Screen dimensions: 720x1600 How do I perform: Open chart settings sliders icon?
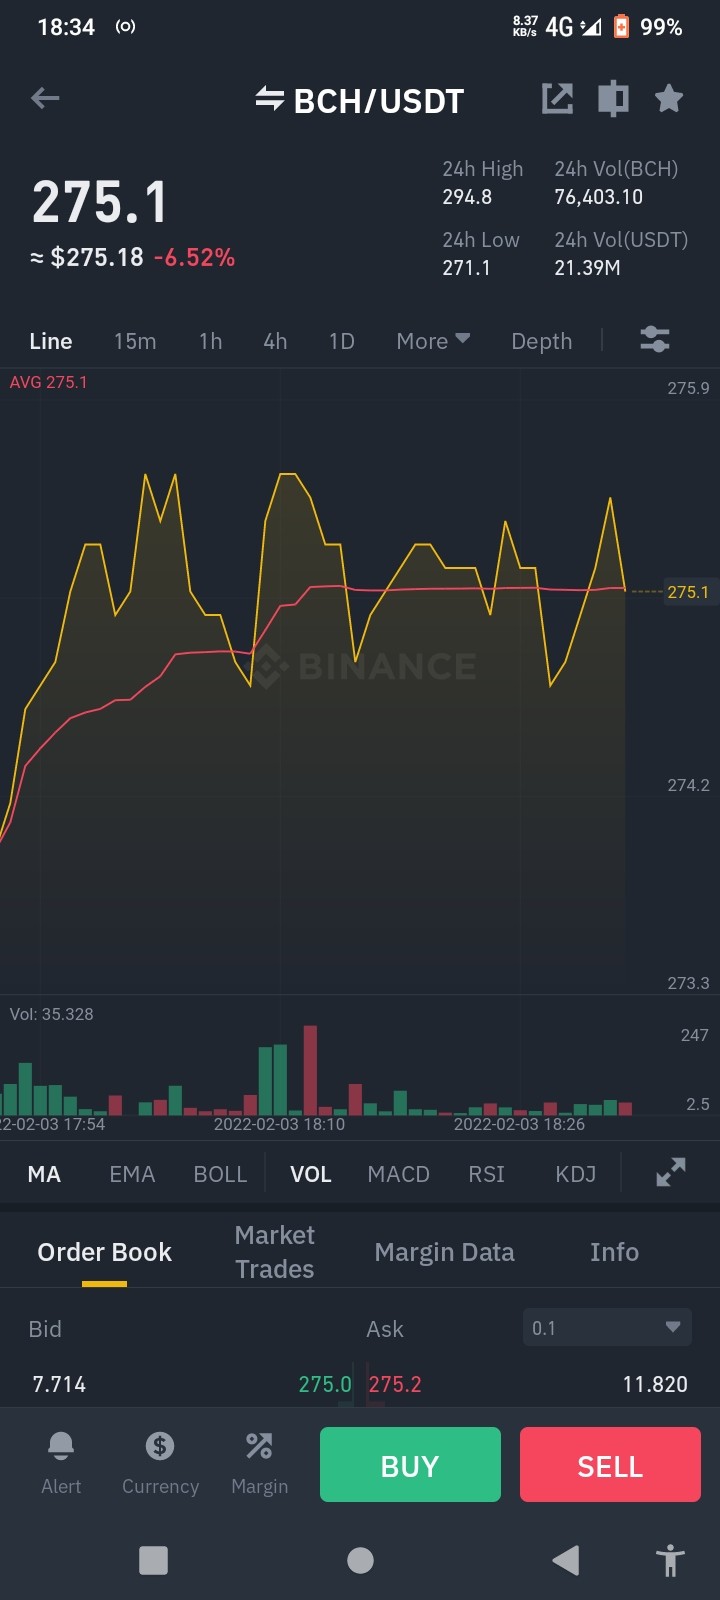pyautogui.click(x=655, y=340)
